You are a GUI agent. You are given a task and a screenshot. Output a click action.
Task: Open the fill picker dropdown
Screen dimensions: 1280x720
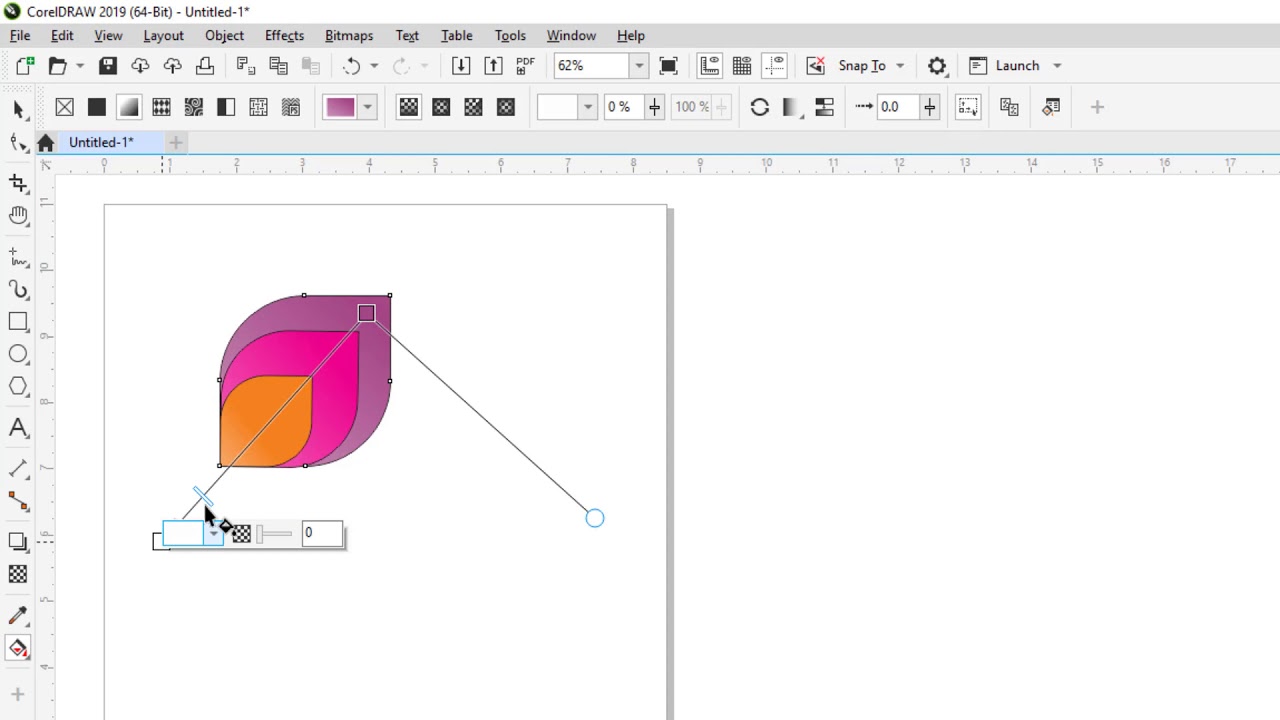368,107
